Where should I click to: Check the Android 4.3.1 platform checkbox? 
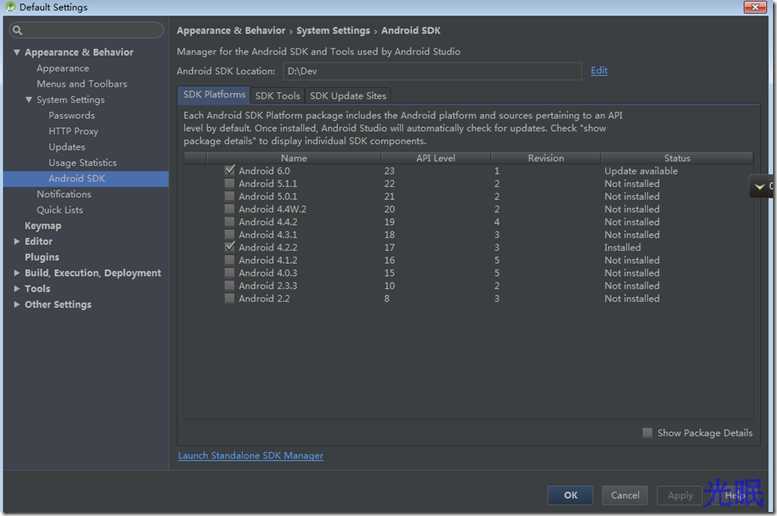[229, 234]
